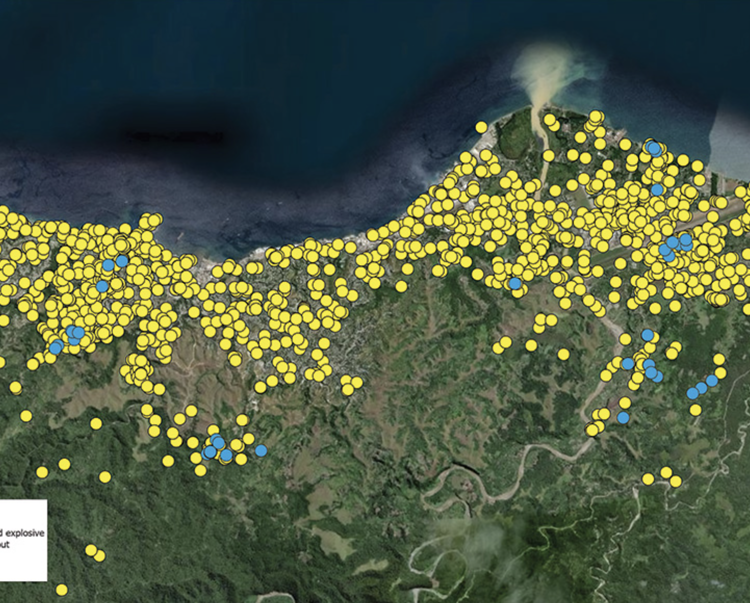Click the topmost yellow marker of the bottom-right trio

666,472
